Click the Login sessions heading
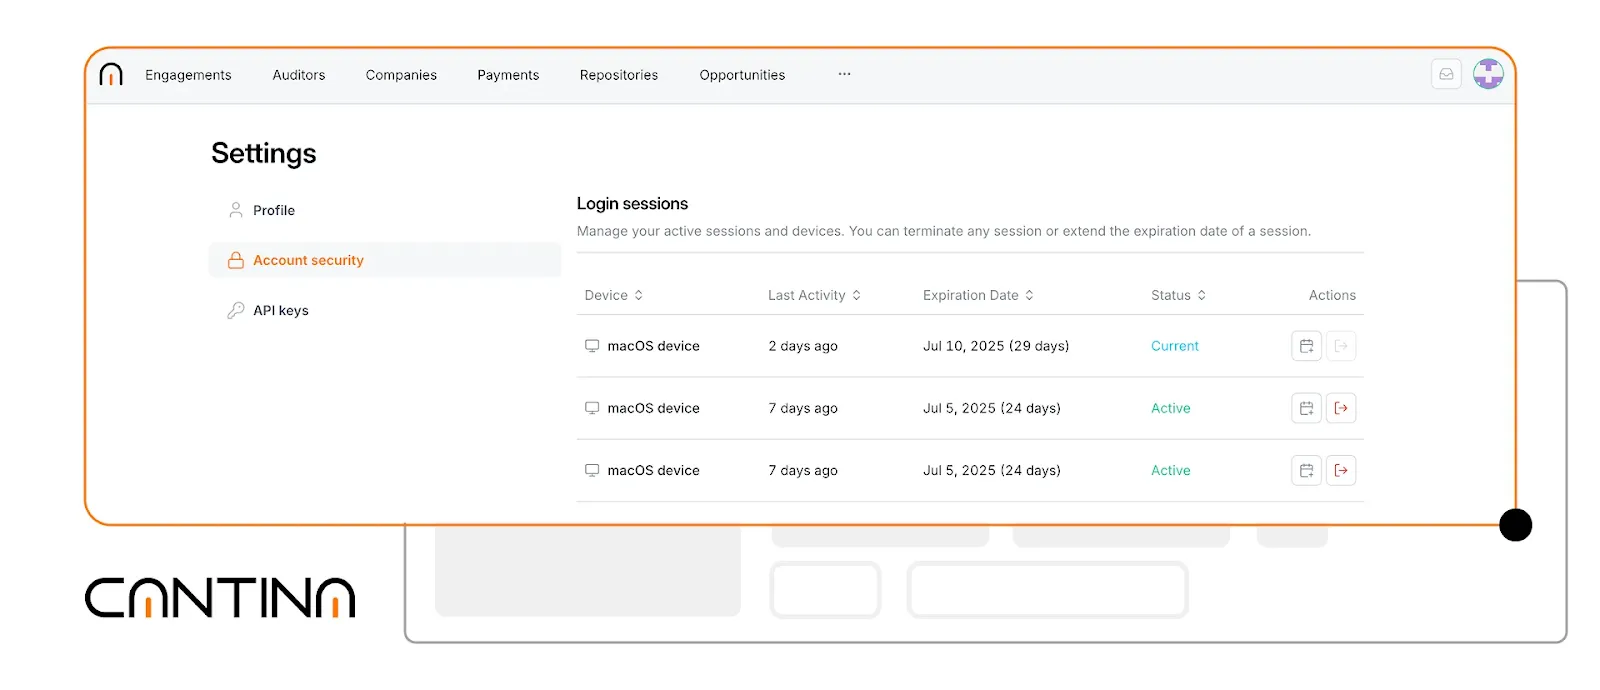The width and height of the screenshot is (1600, 690). (x=632, y=204)
